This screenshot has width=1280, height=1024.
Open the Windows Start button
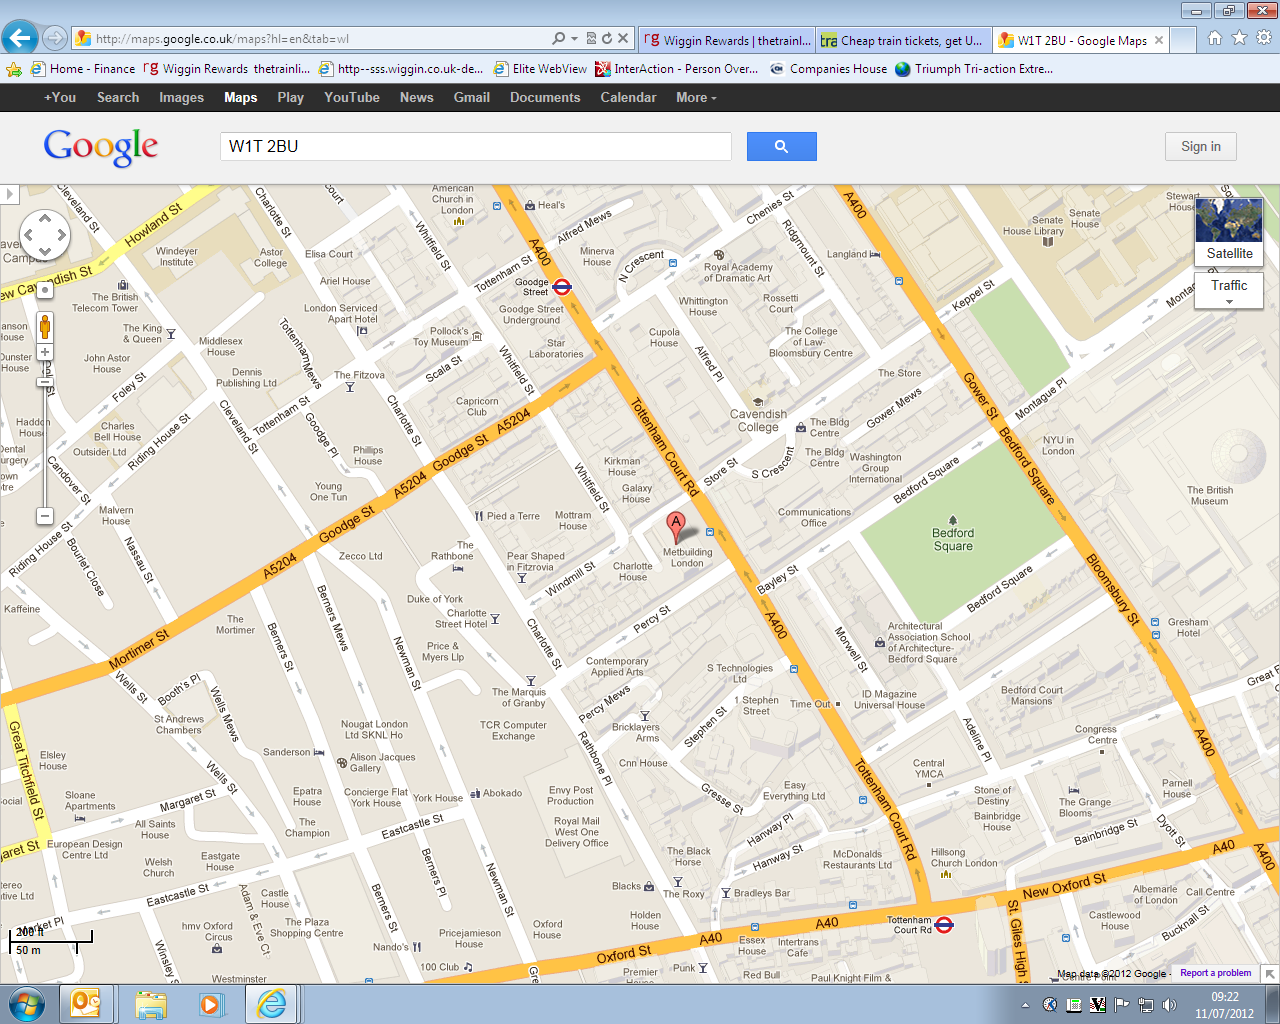pyautogui.click(x=27, y=1003)
